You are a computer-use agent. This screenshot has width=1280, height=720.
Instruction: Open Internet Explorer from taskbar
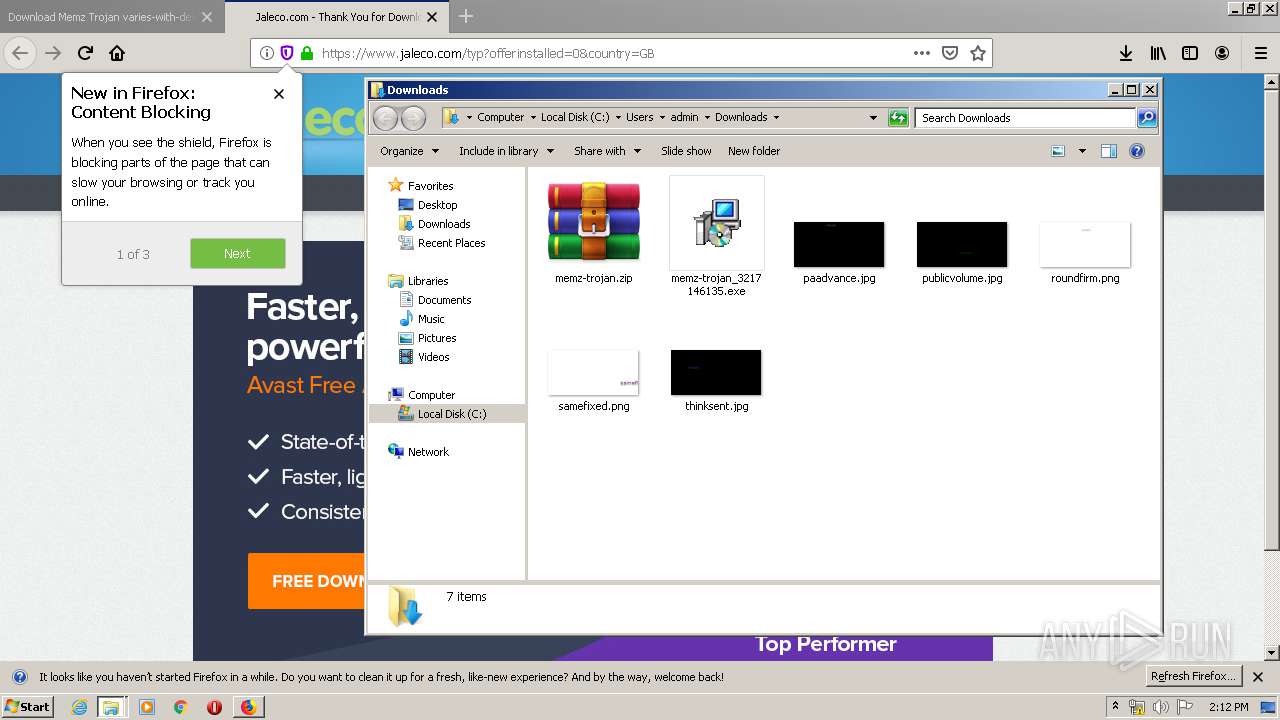pos(80,707)
